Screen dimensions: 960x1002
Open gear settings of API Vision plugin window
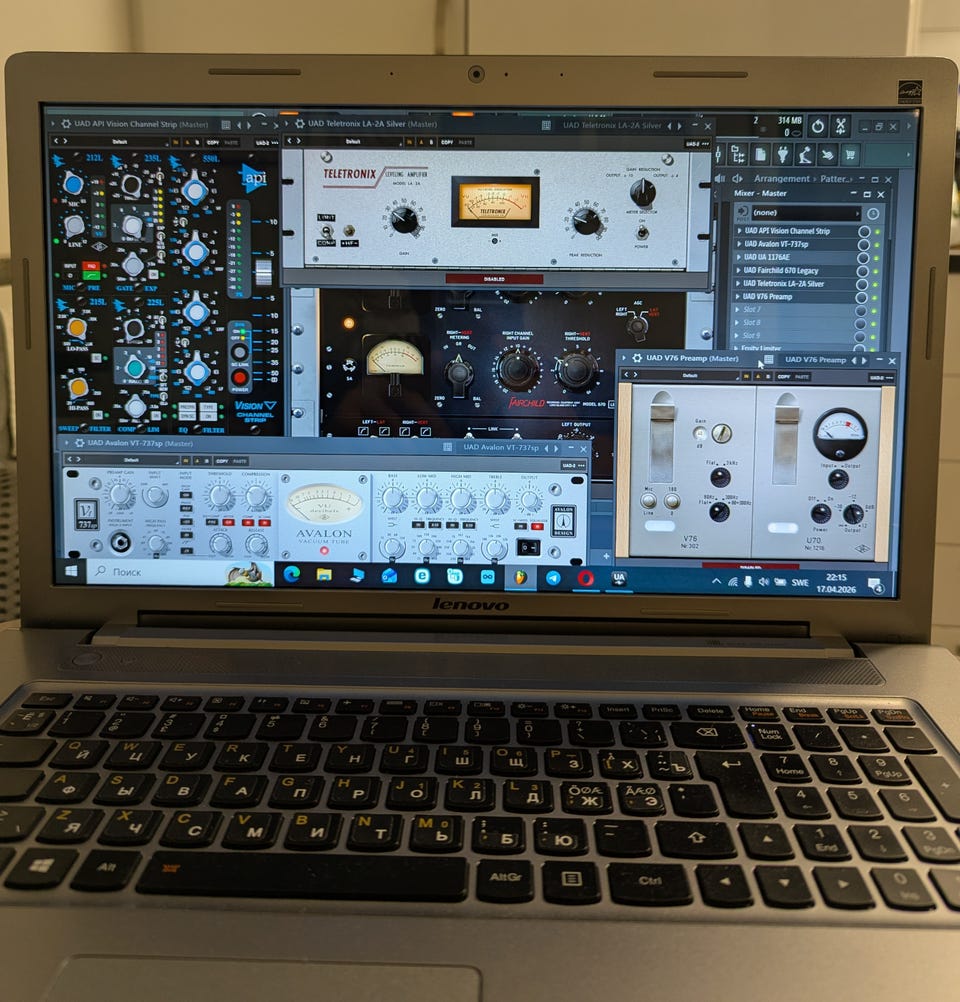click(66, 123)
